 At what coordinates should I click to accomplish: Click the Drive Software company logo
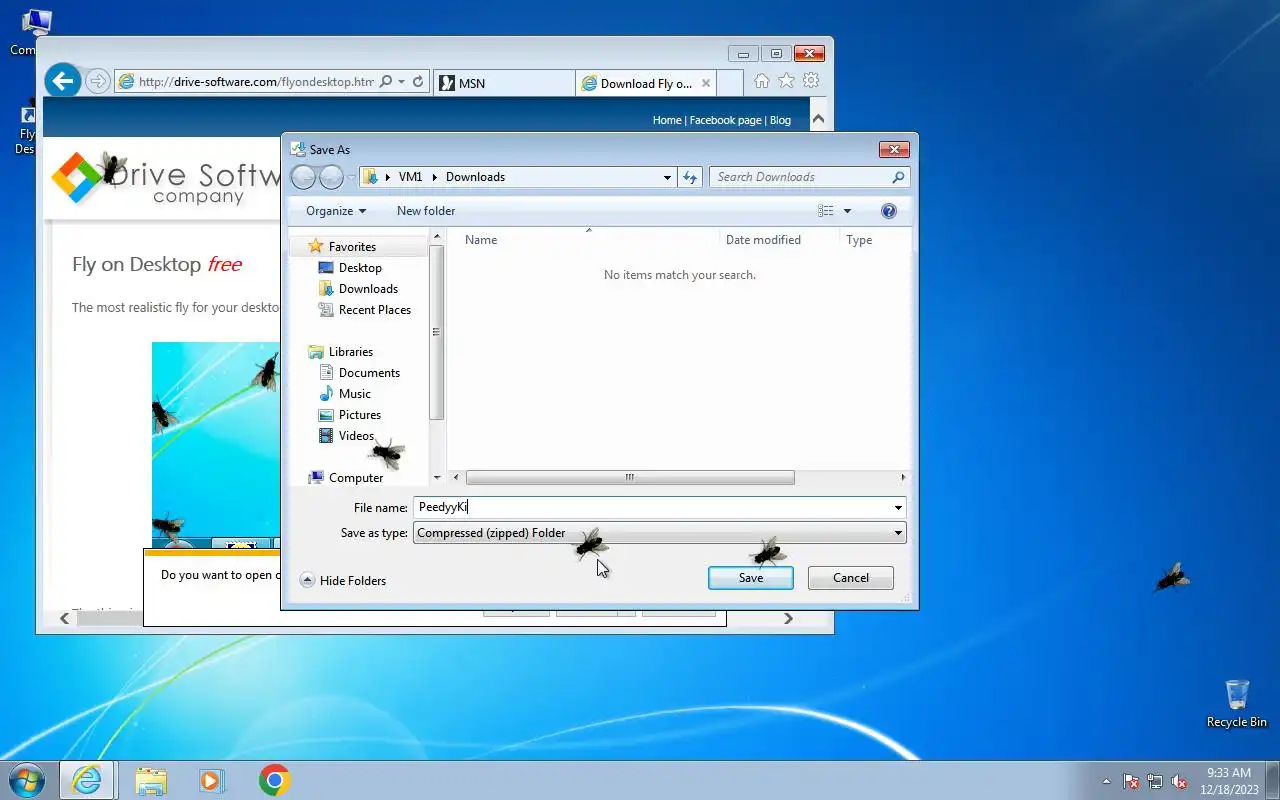pos(165,178)
